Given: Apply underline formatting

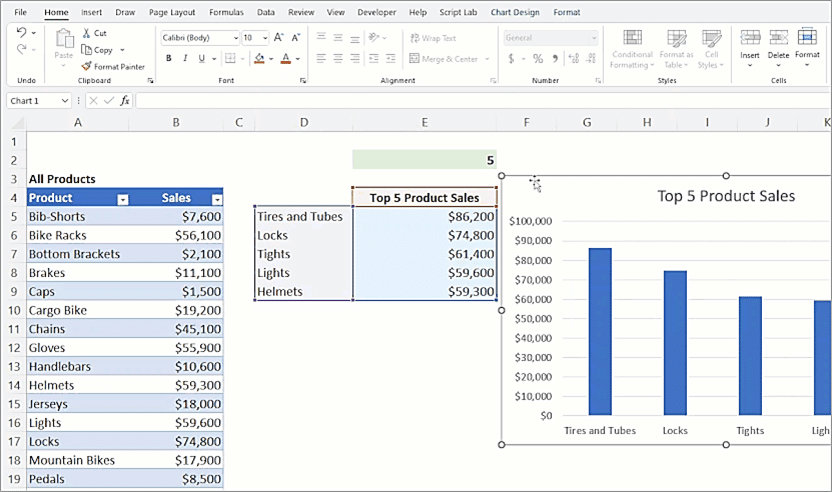Looking at the screenshot, I should [200, 58].
